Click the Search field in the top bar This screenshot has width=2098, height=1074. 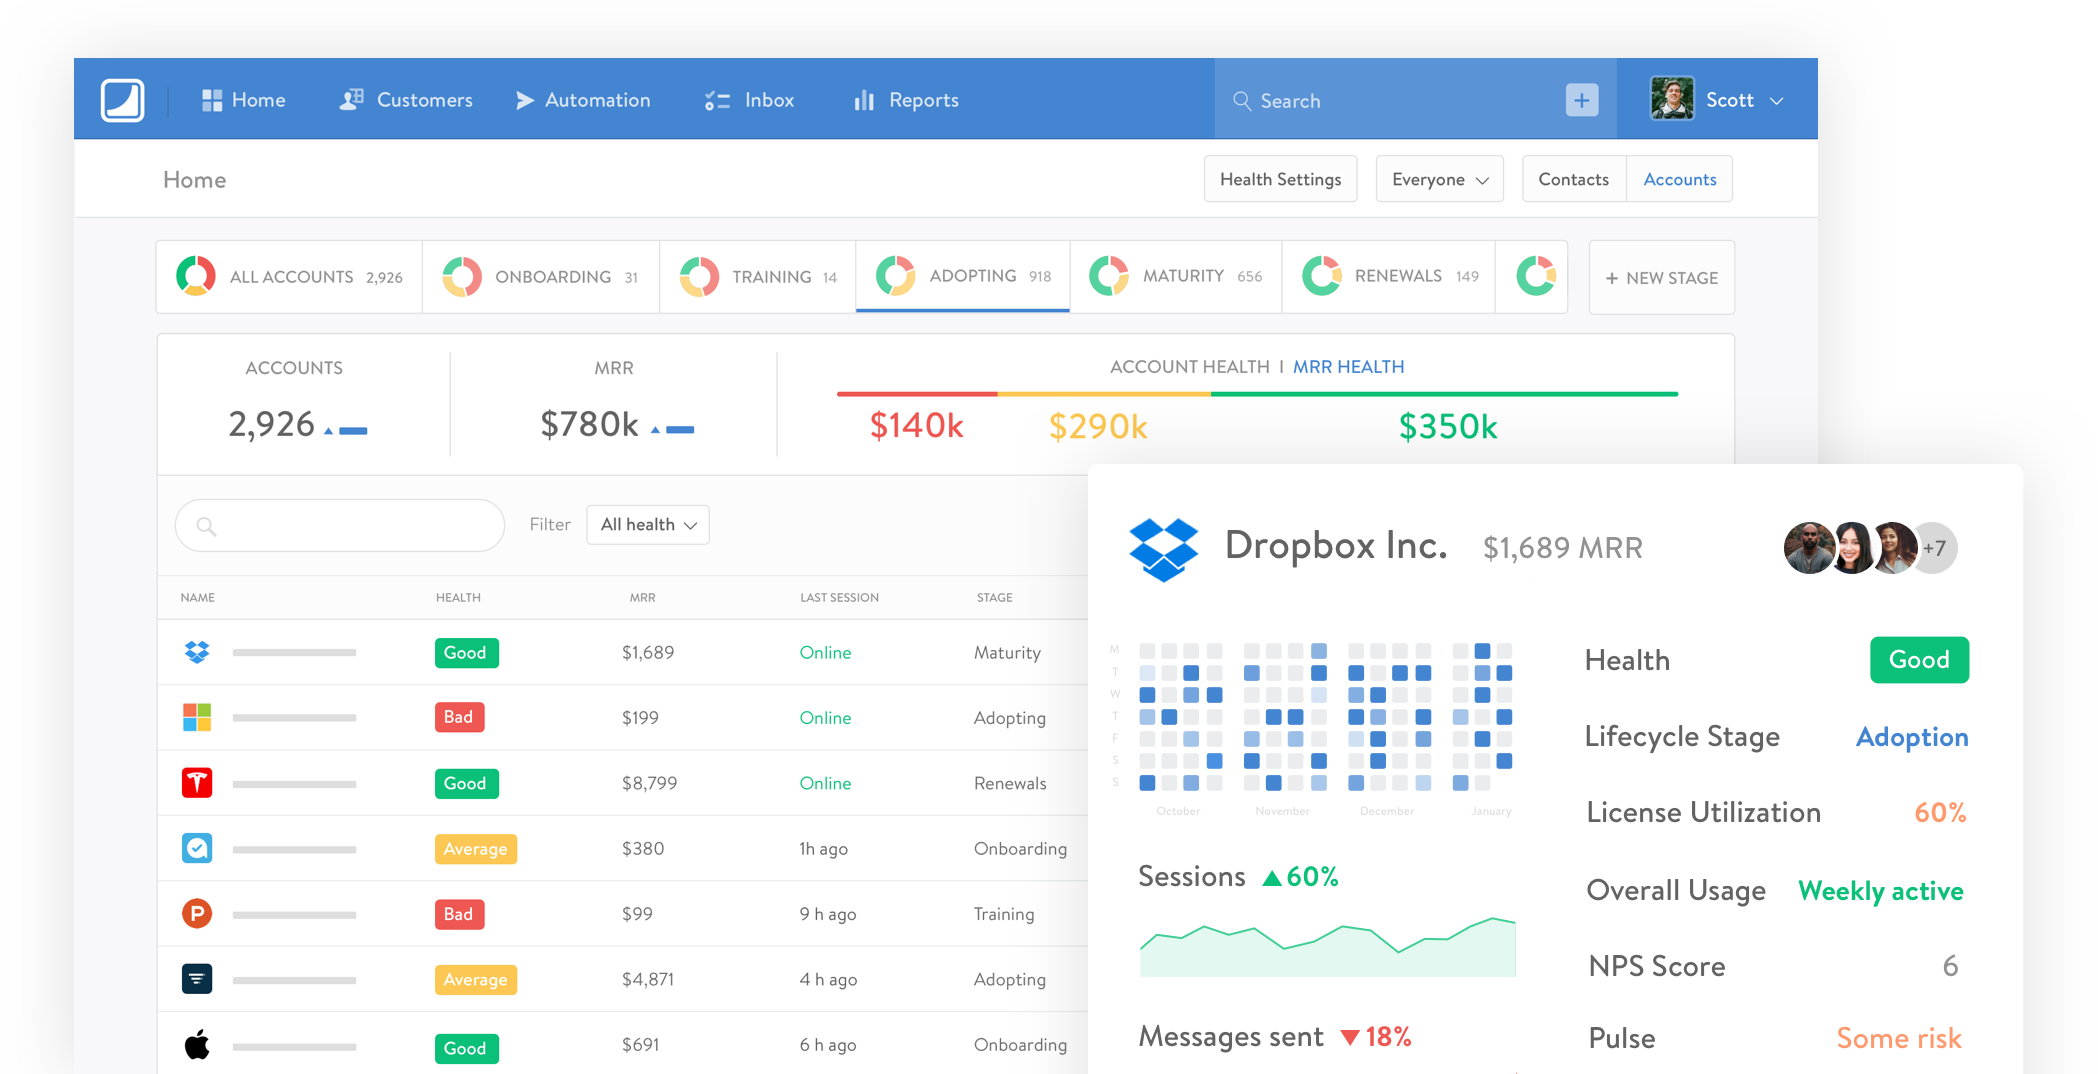point(1390,100)
